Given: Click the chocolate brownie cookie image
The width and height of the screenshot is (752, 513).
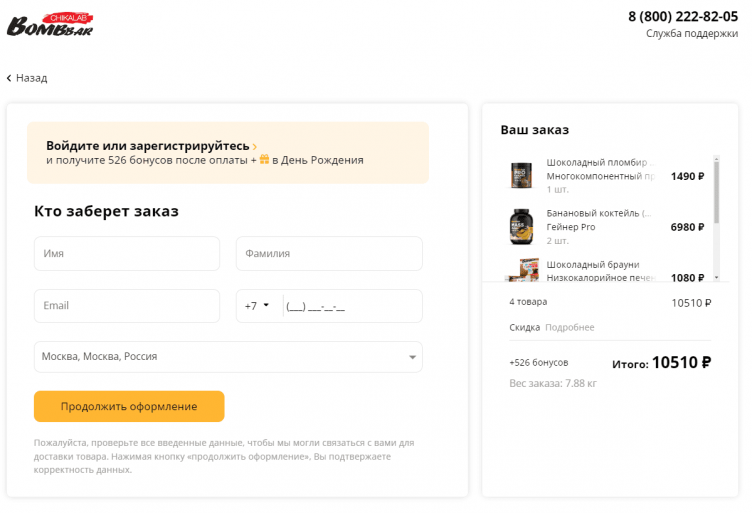Looking at the screenshot, I should (x=520, y=270).
